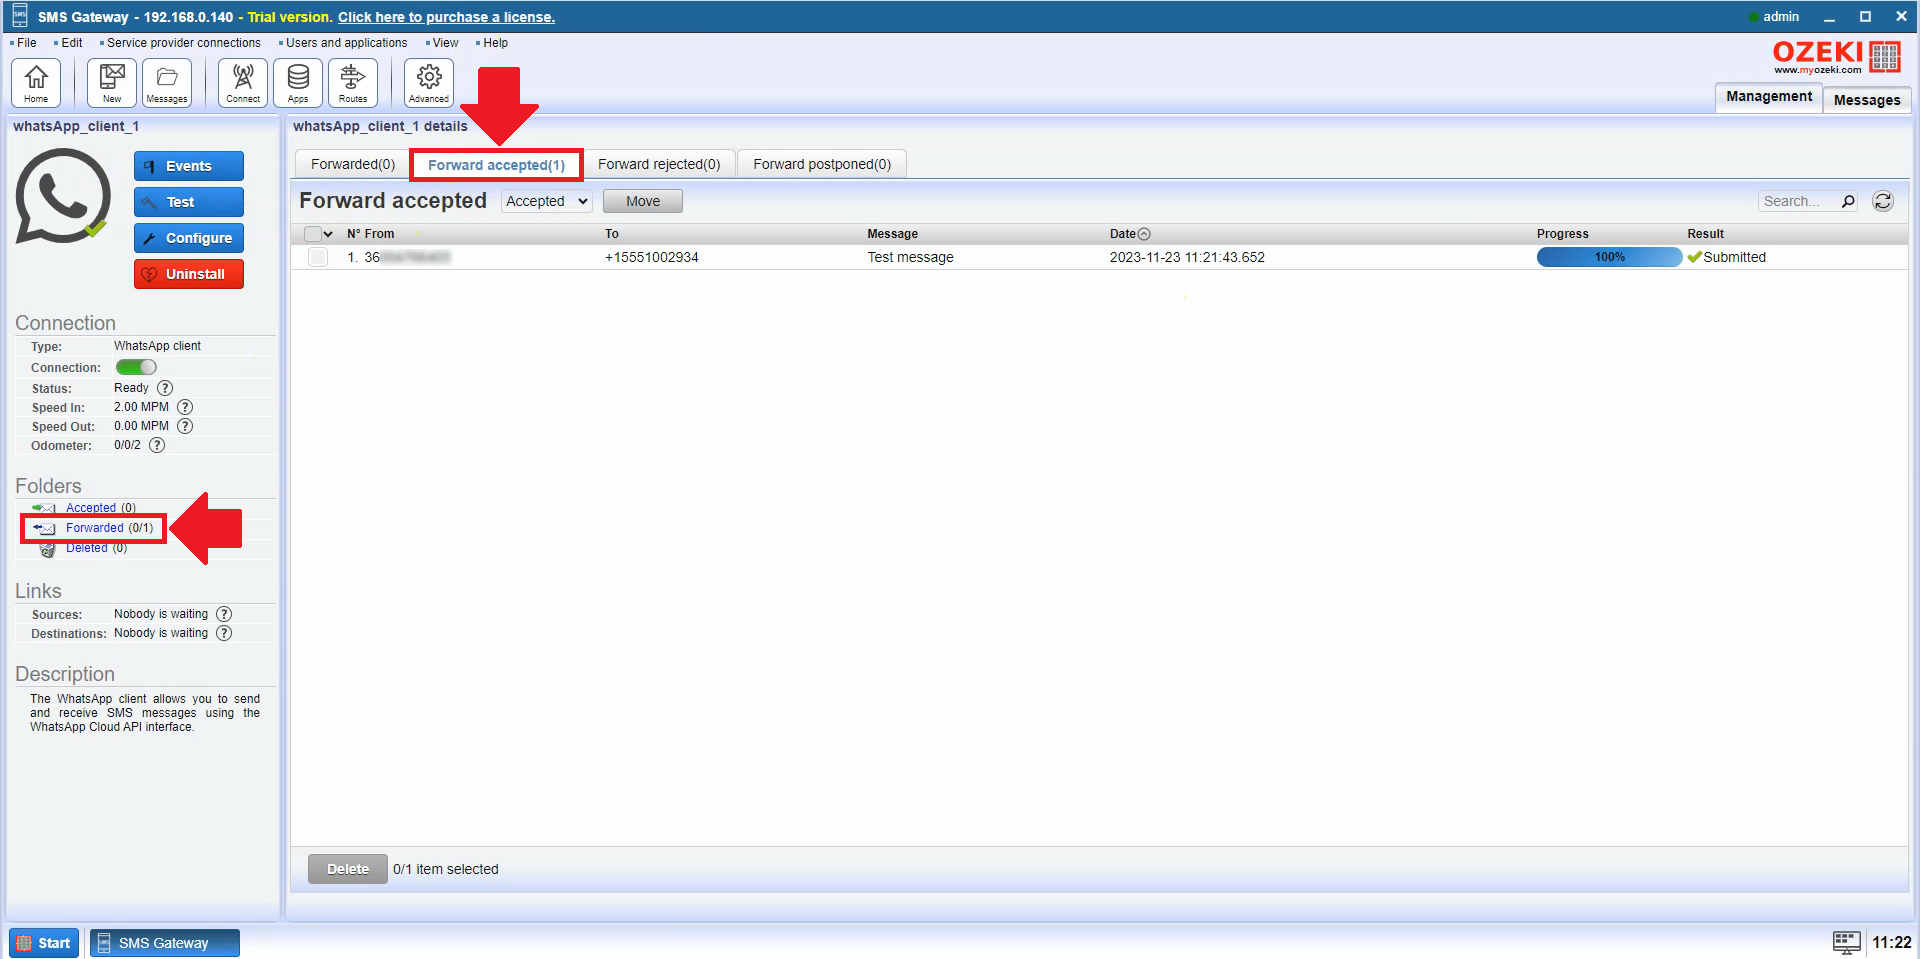Refresh the Forward accepted message list

[x=1883, y=201]
